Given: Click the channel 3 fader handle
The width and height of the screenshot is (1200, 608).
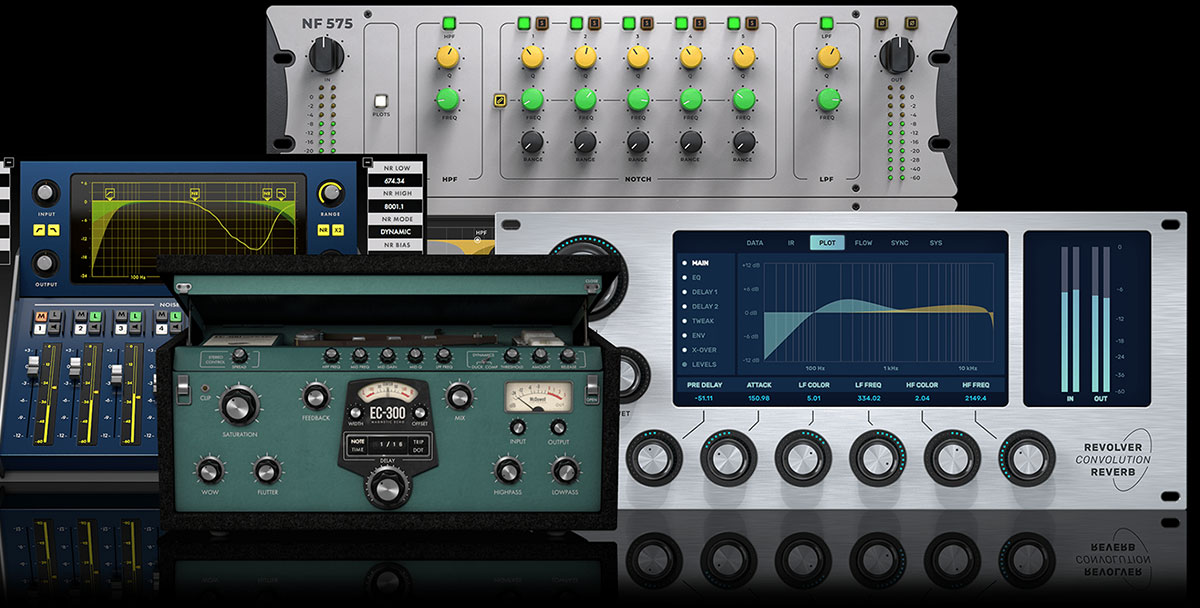Looking at the screenshot, I should pos(116,373).
